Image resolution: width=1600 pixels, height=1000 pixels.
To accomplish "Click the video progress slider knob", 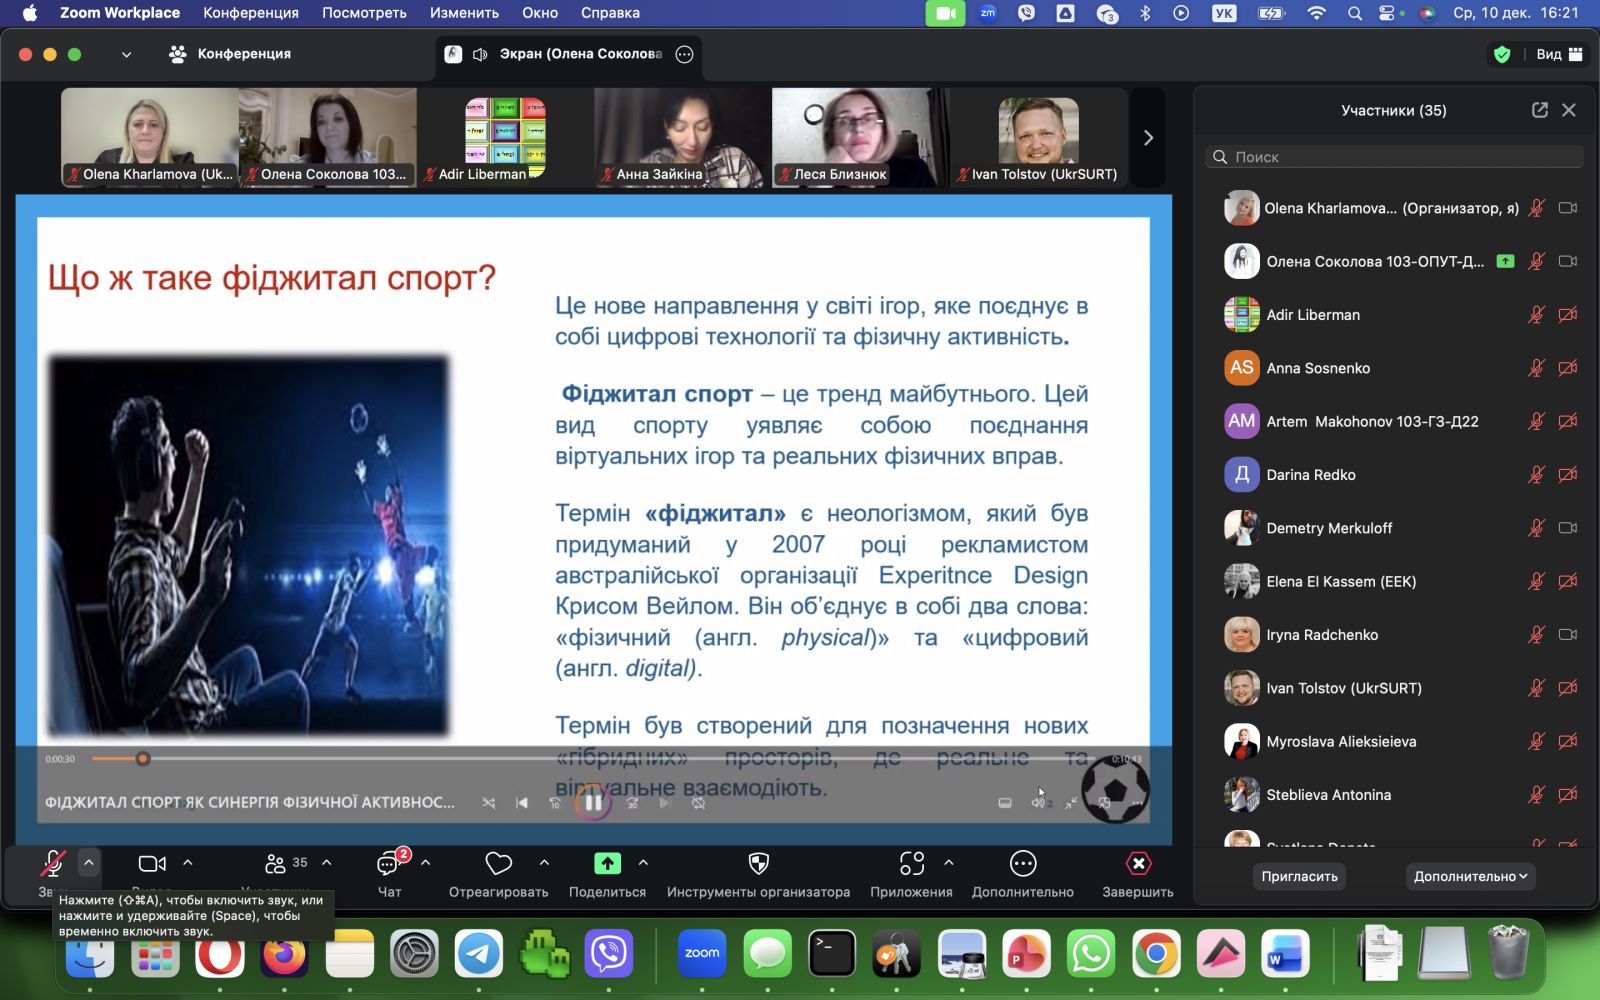I will [x=143, y=759].
